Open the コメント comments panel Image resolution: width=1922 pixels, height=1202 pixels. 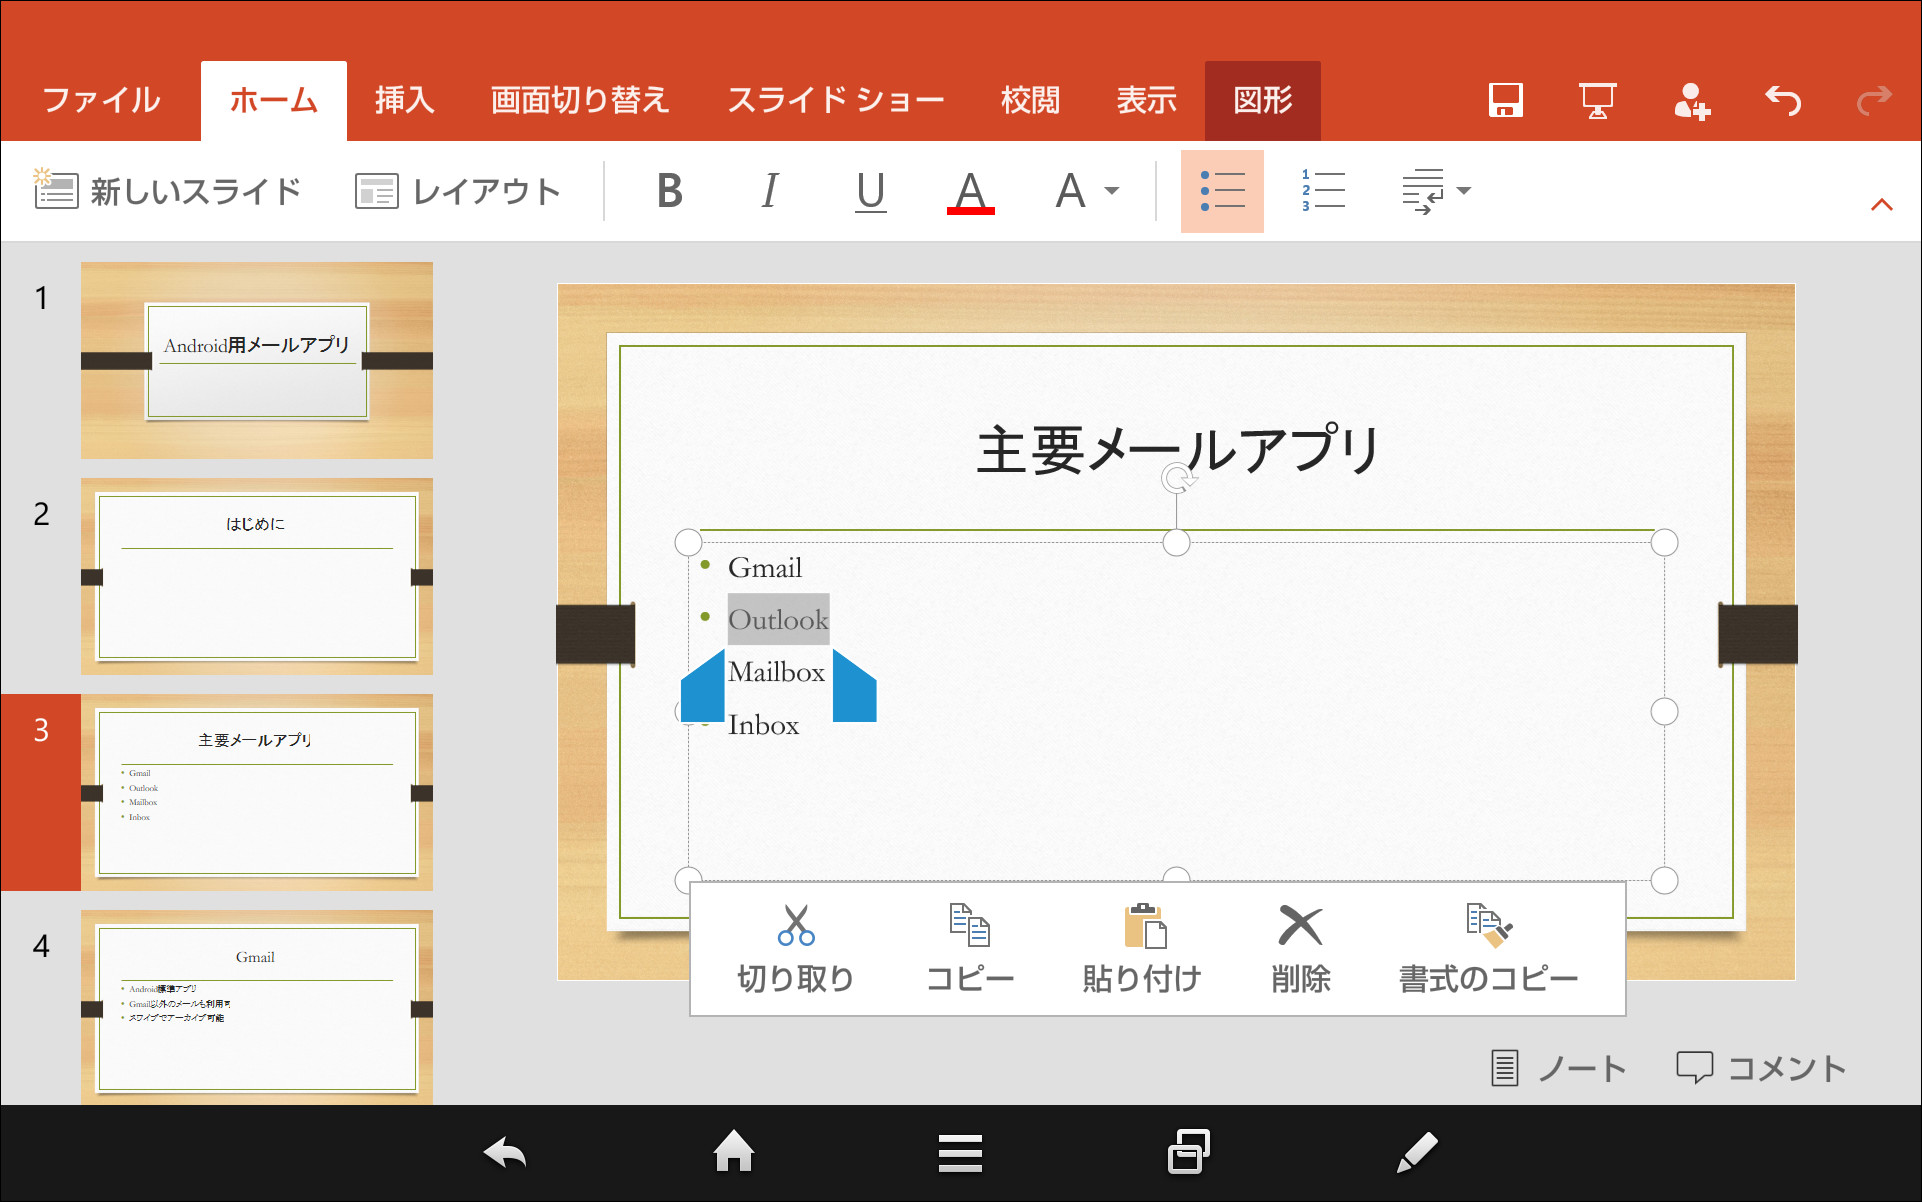pos(1762,1067)
